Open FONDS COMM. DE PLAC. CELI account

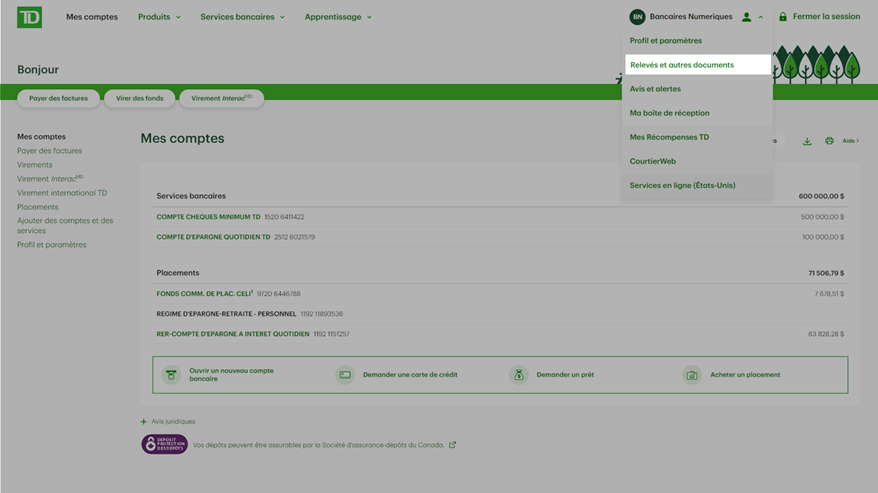click(204, 294)
